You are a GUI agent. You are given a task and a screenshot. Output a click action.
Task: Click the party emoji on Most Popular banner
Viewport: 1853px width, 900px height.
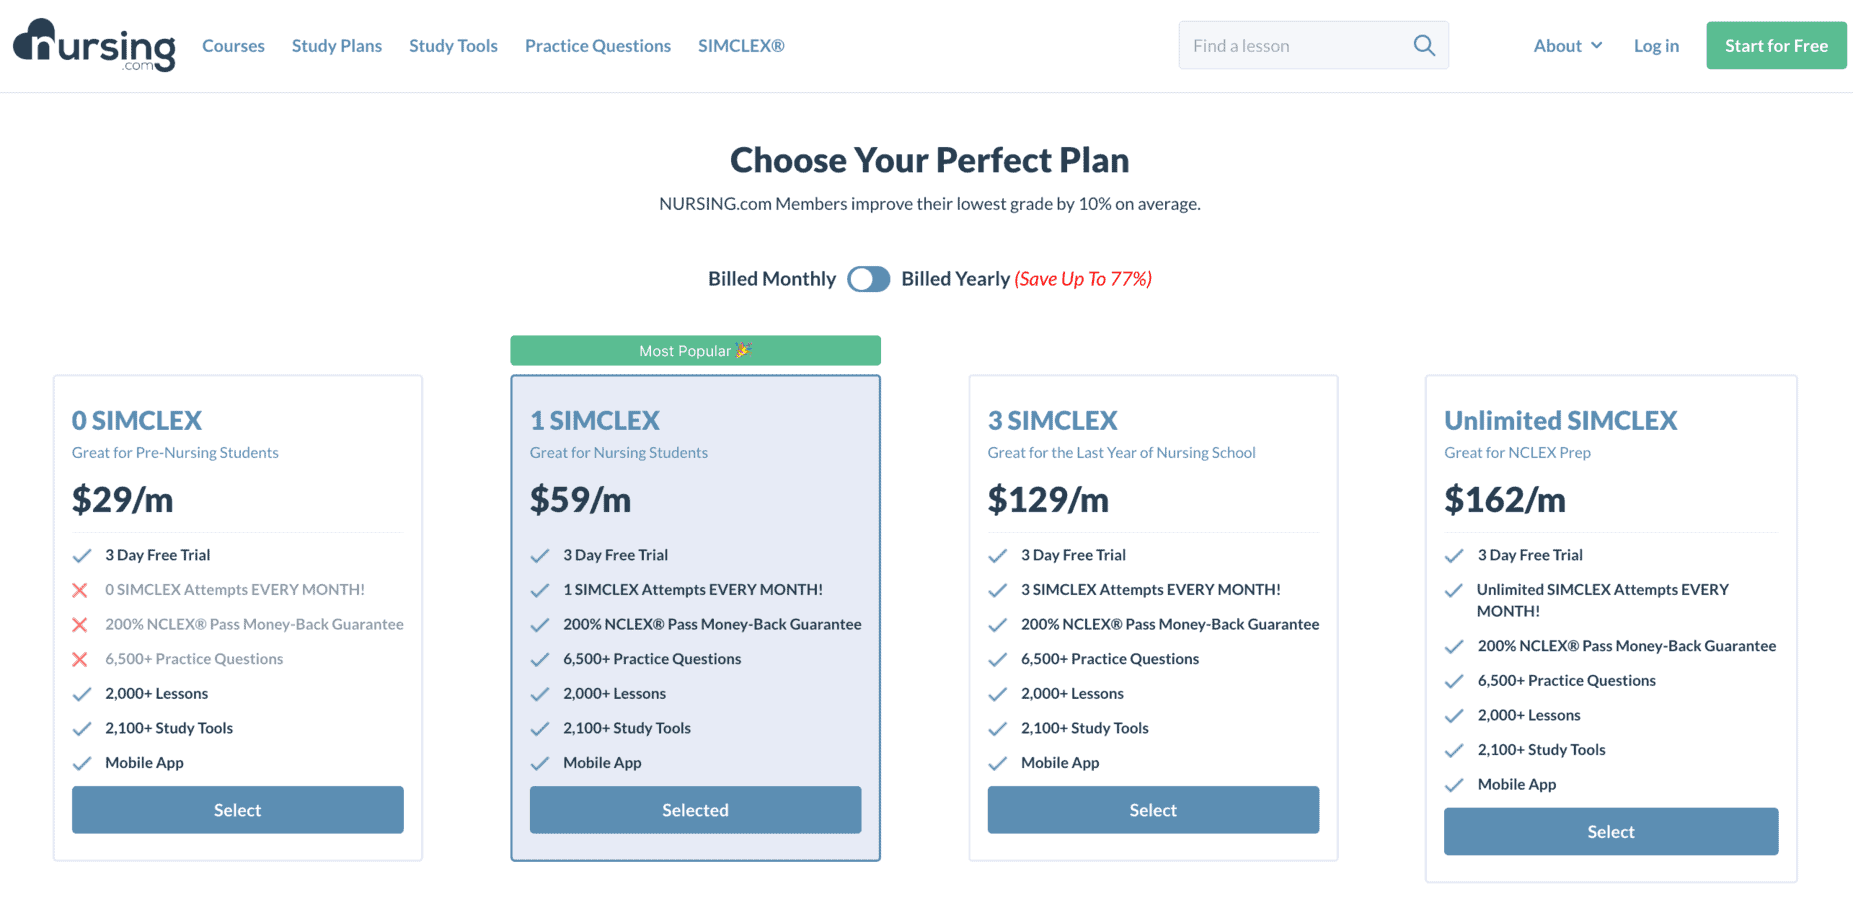743,350
